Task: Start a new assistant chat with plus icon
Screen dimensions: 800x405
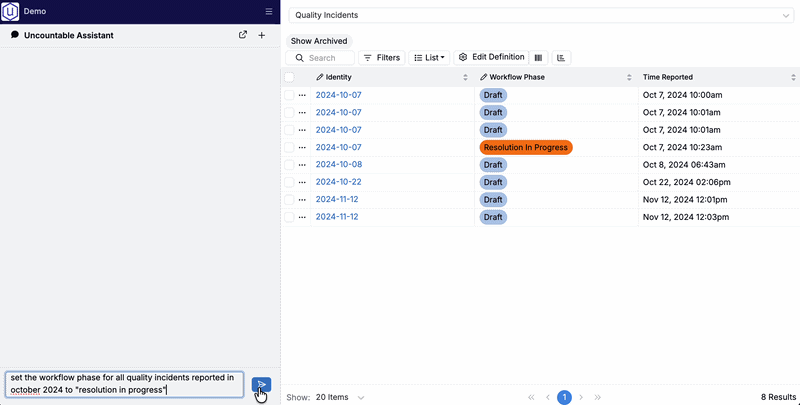Action: point(262,35)
